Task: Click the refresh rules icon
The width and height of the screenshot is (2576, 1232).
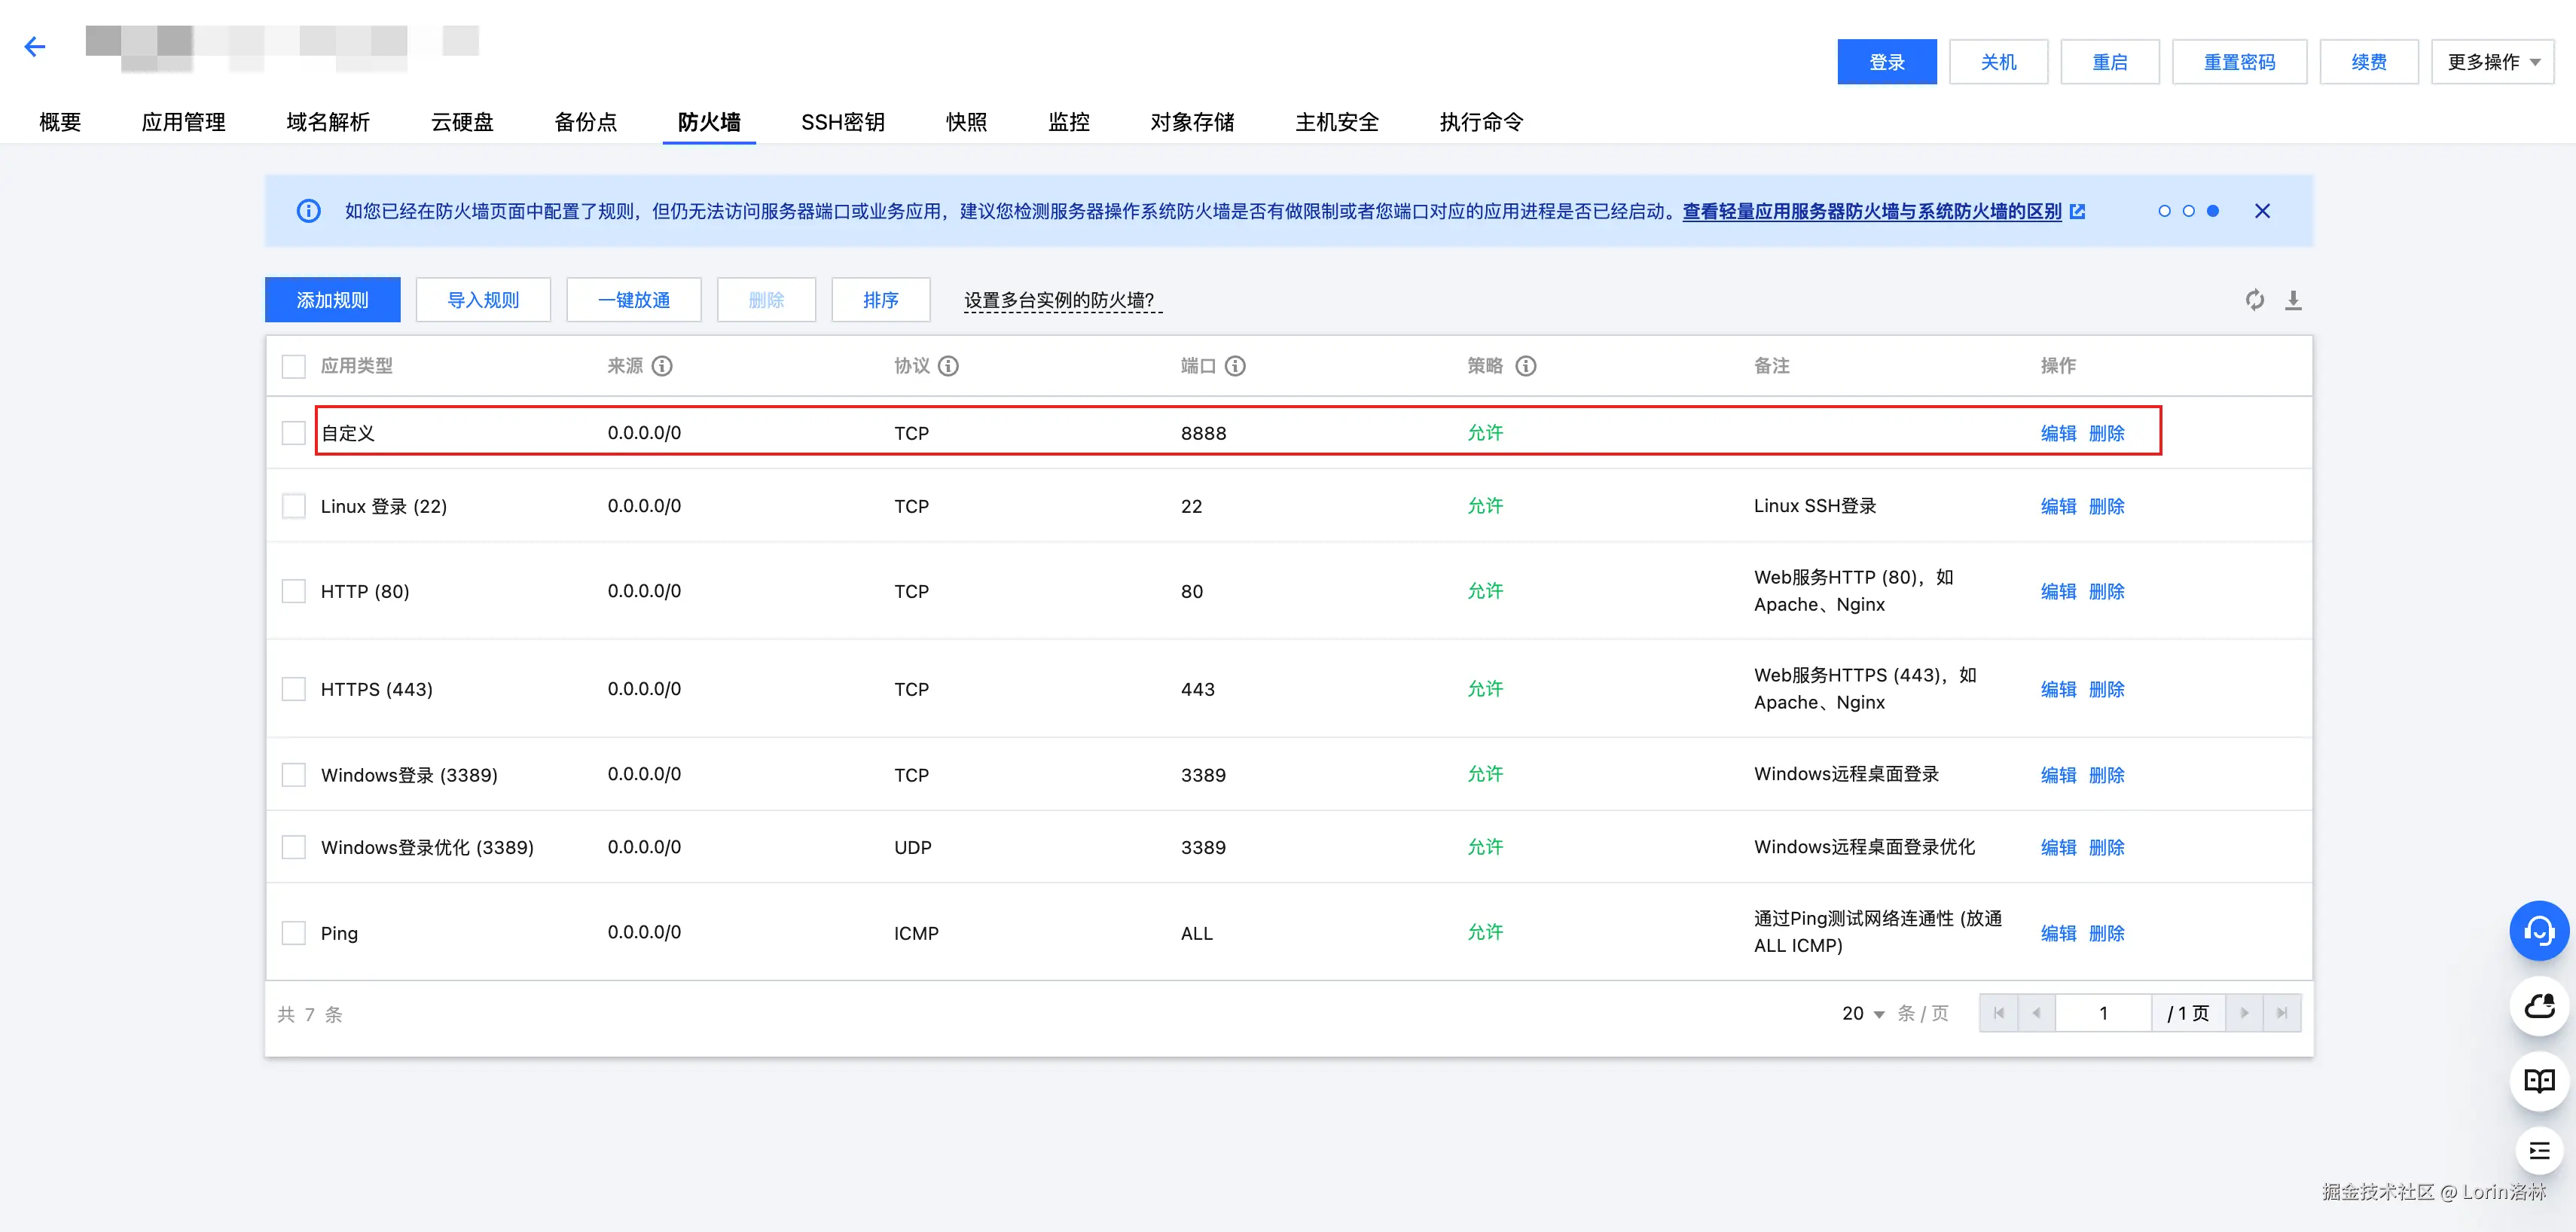Action: 2254,300
